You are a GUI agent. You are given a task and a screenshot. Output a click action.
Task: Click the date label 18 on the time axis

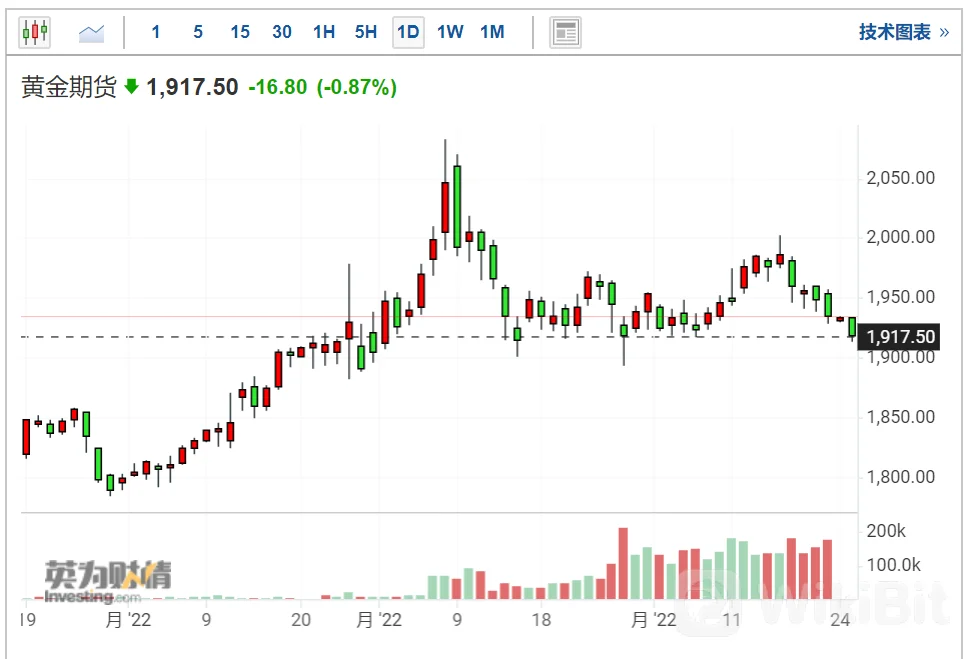tap(541, 620)
